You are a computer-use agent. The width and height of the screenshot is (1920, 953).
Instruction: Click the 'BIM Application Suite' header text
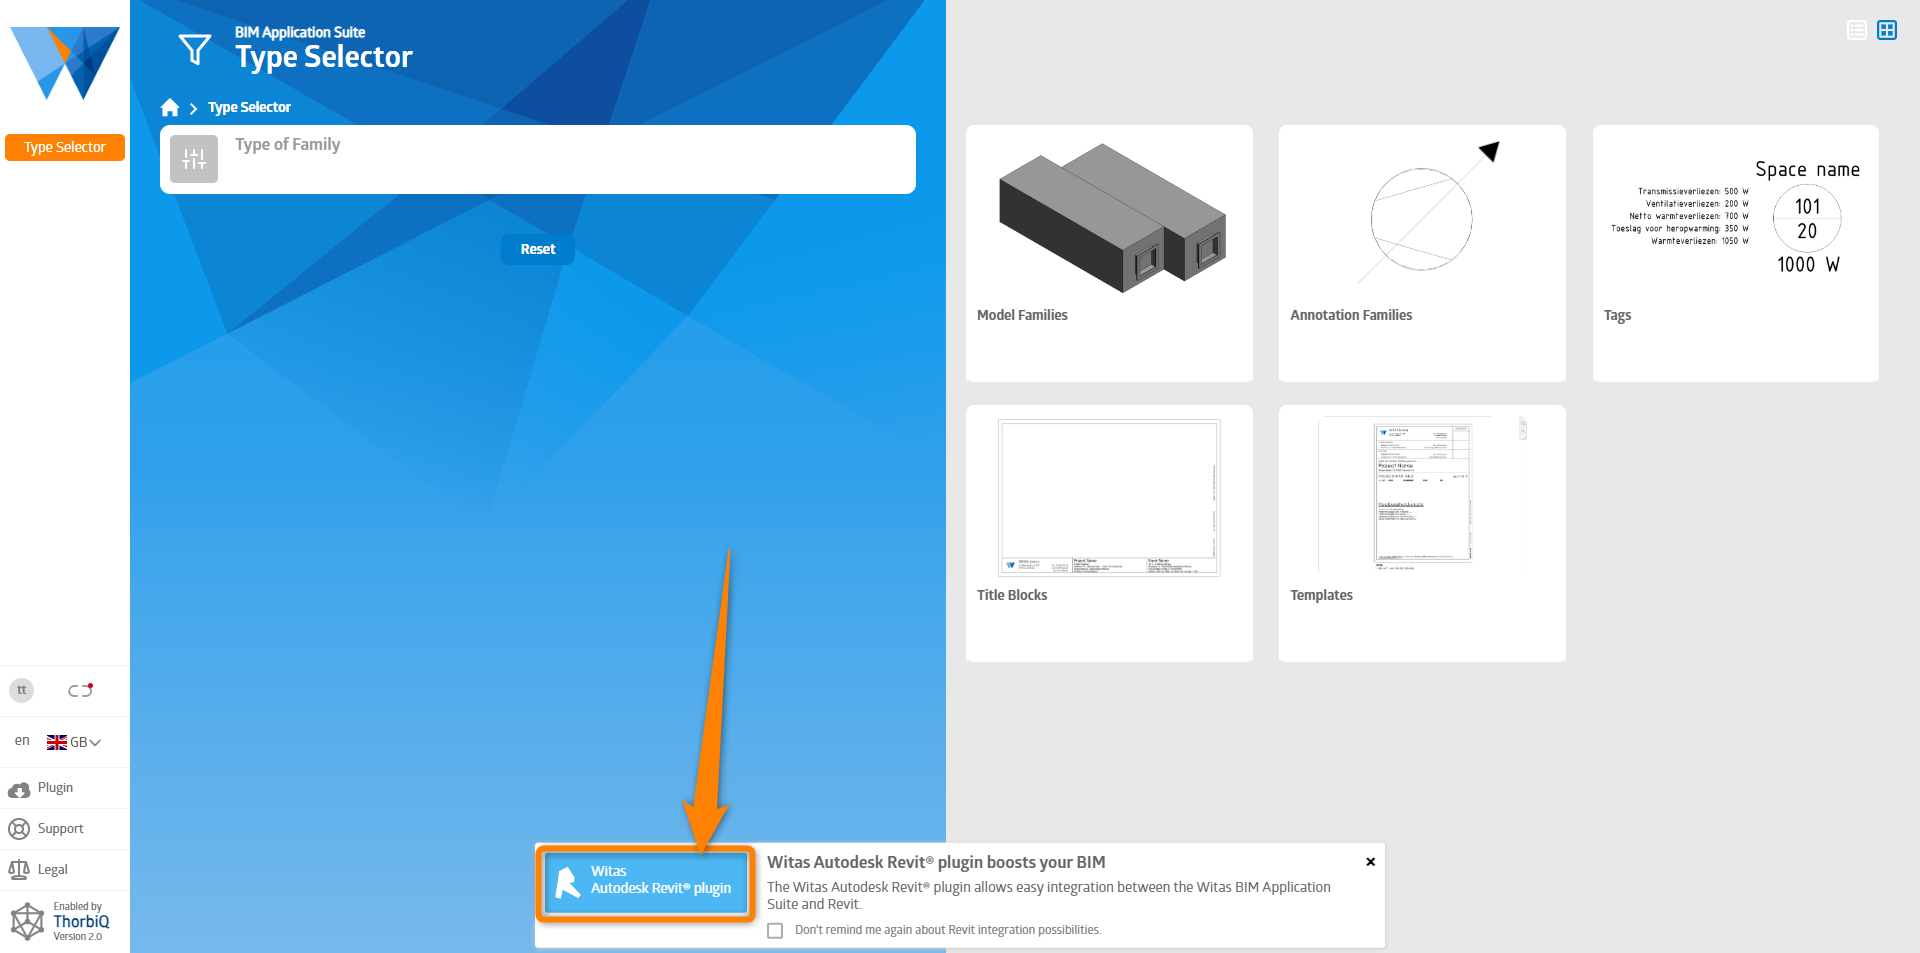click(300, 32)
